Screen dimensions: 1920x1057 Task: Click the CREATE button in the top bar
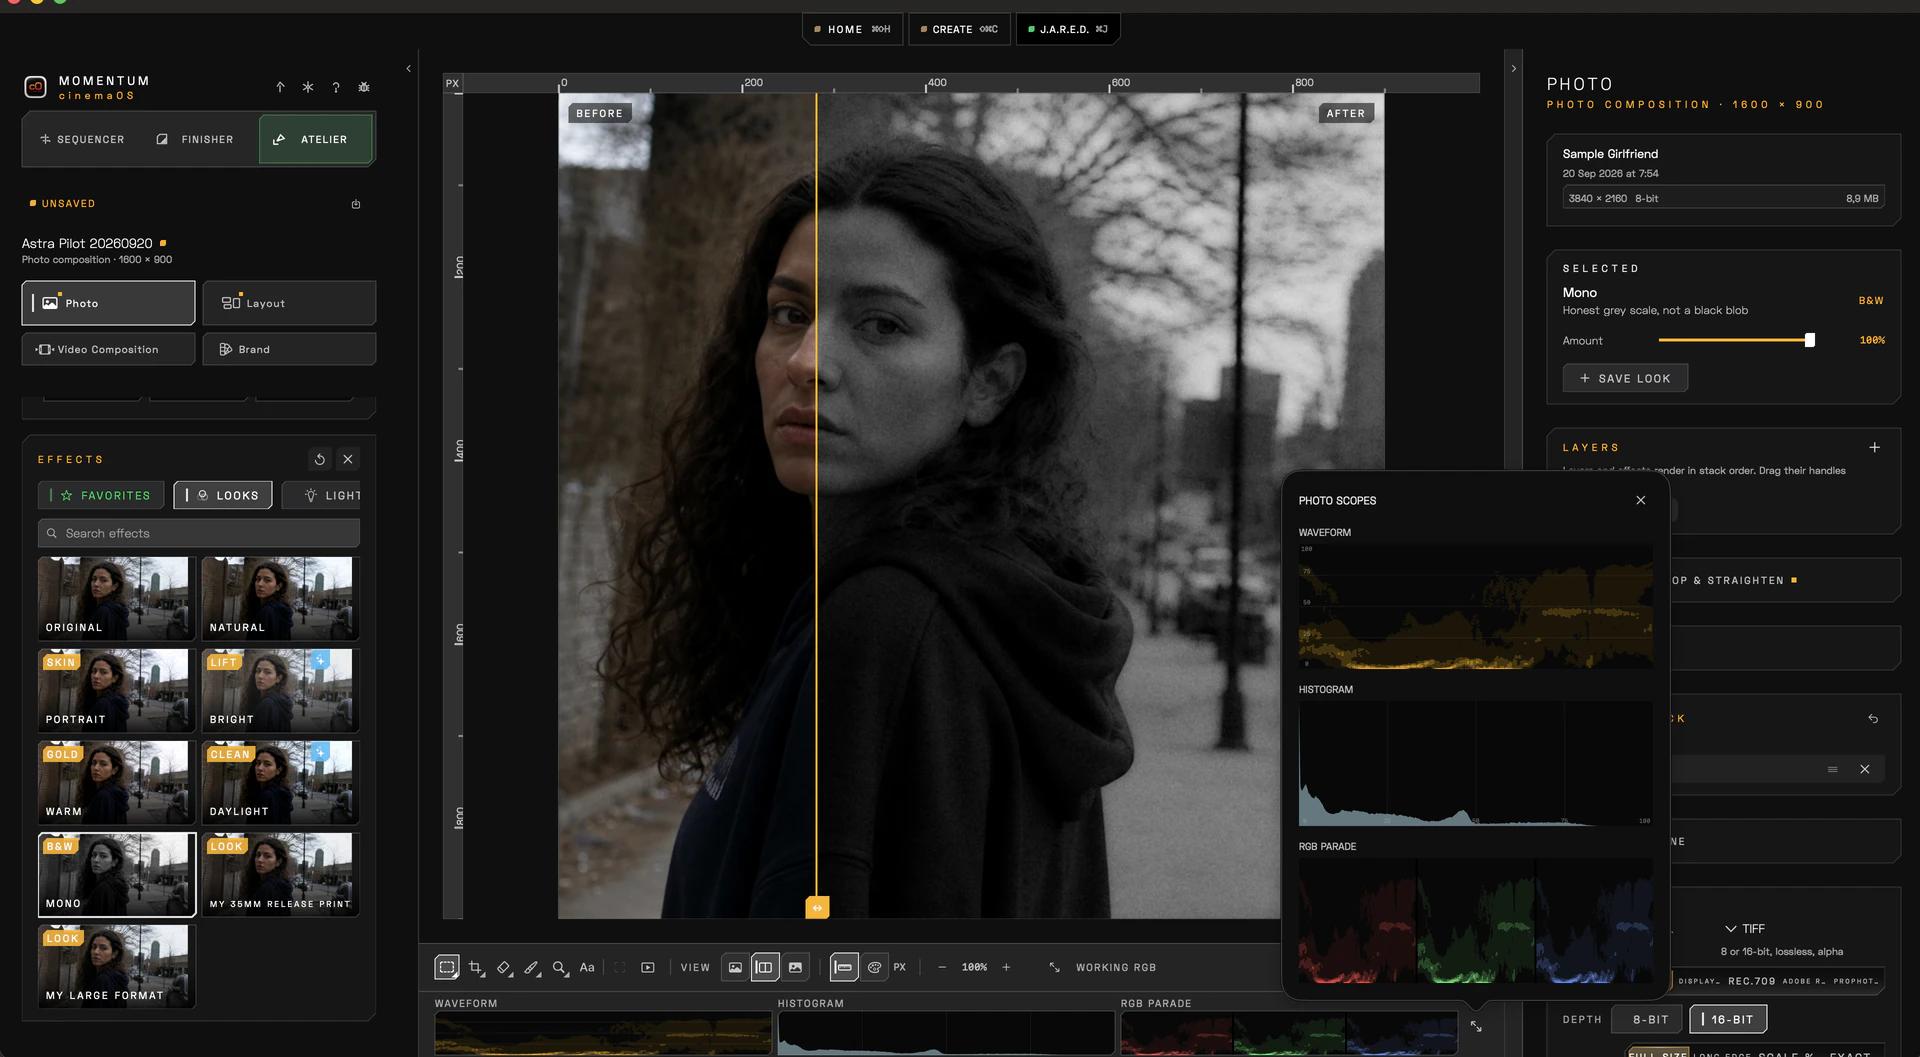(960, 29)
